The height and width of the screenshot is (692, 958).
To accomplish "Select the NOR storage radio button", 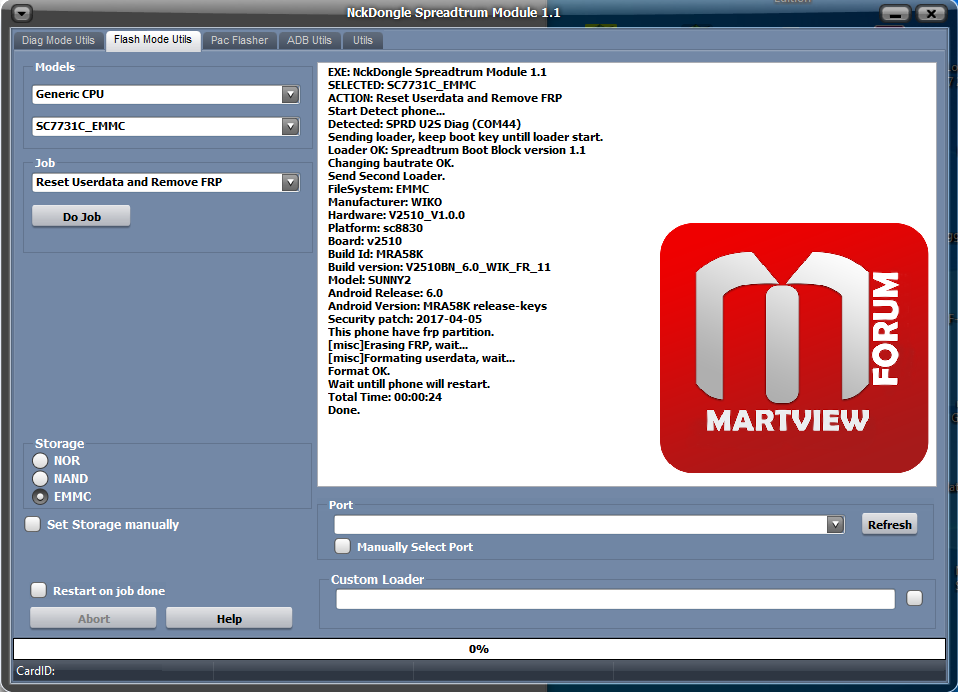I will coord(40,461).
